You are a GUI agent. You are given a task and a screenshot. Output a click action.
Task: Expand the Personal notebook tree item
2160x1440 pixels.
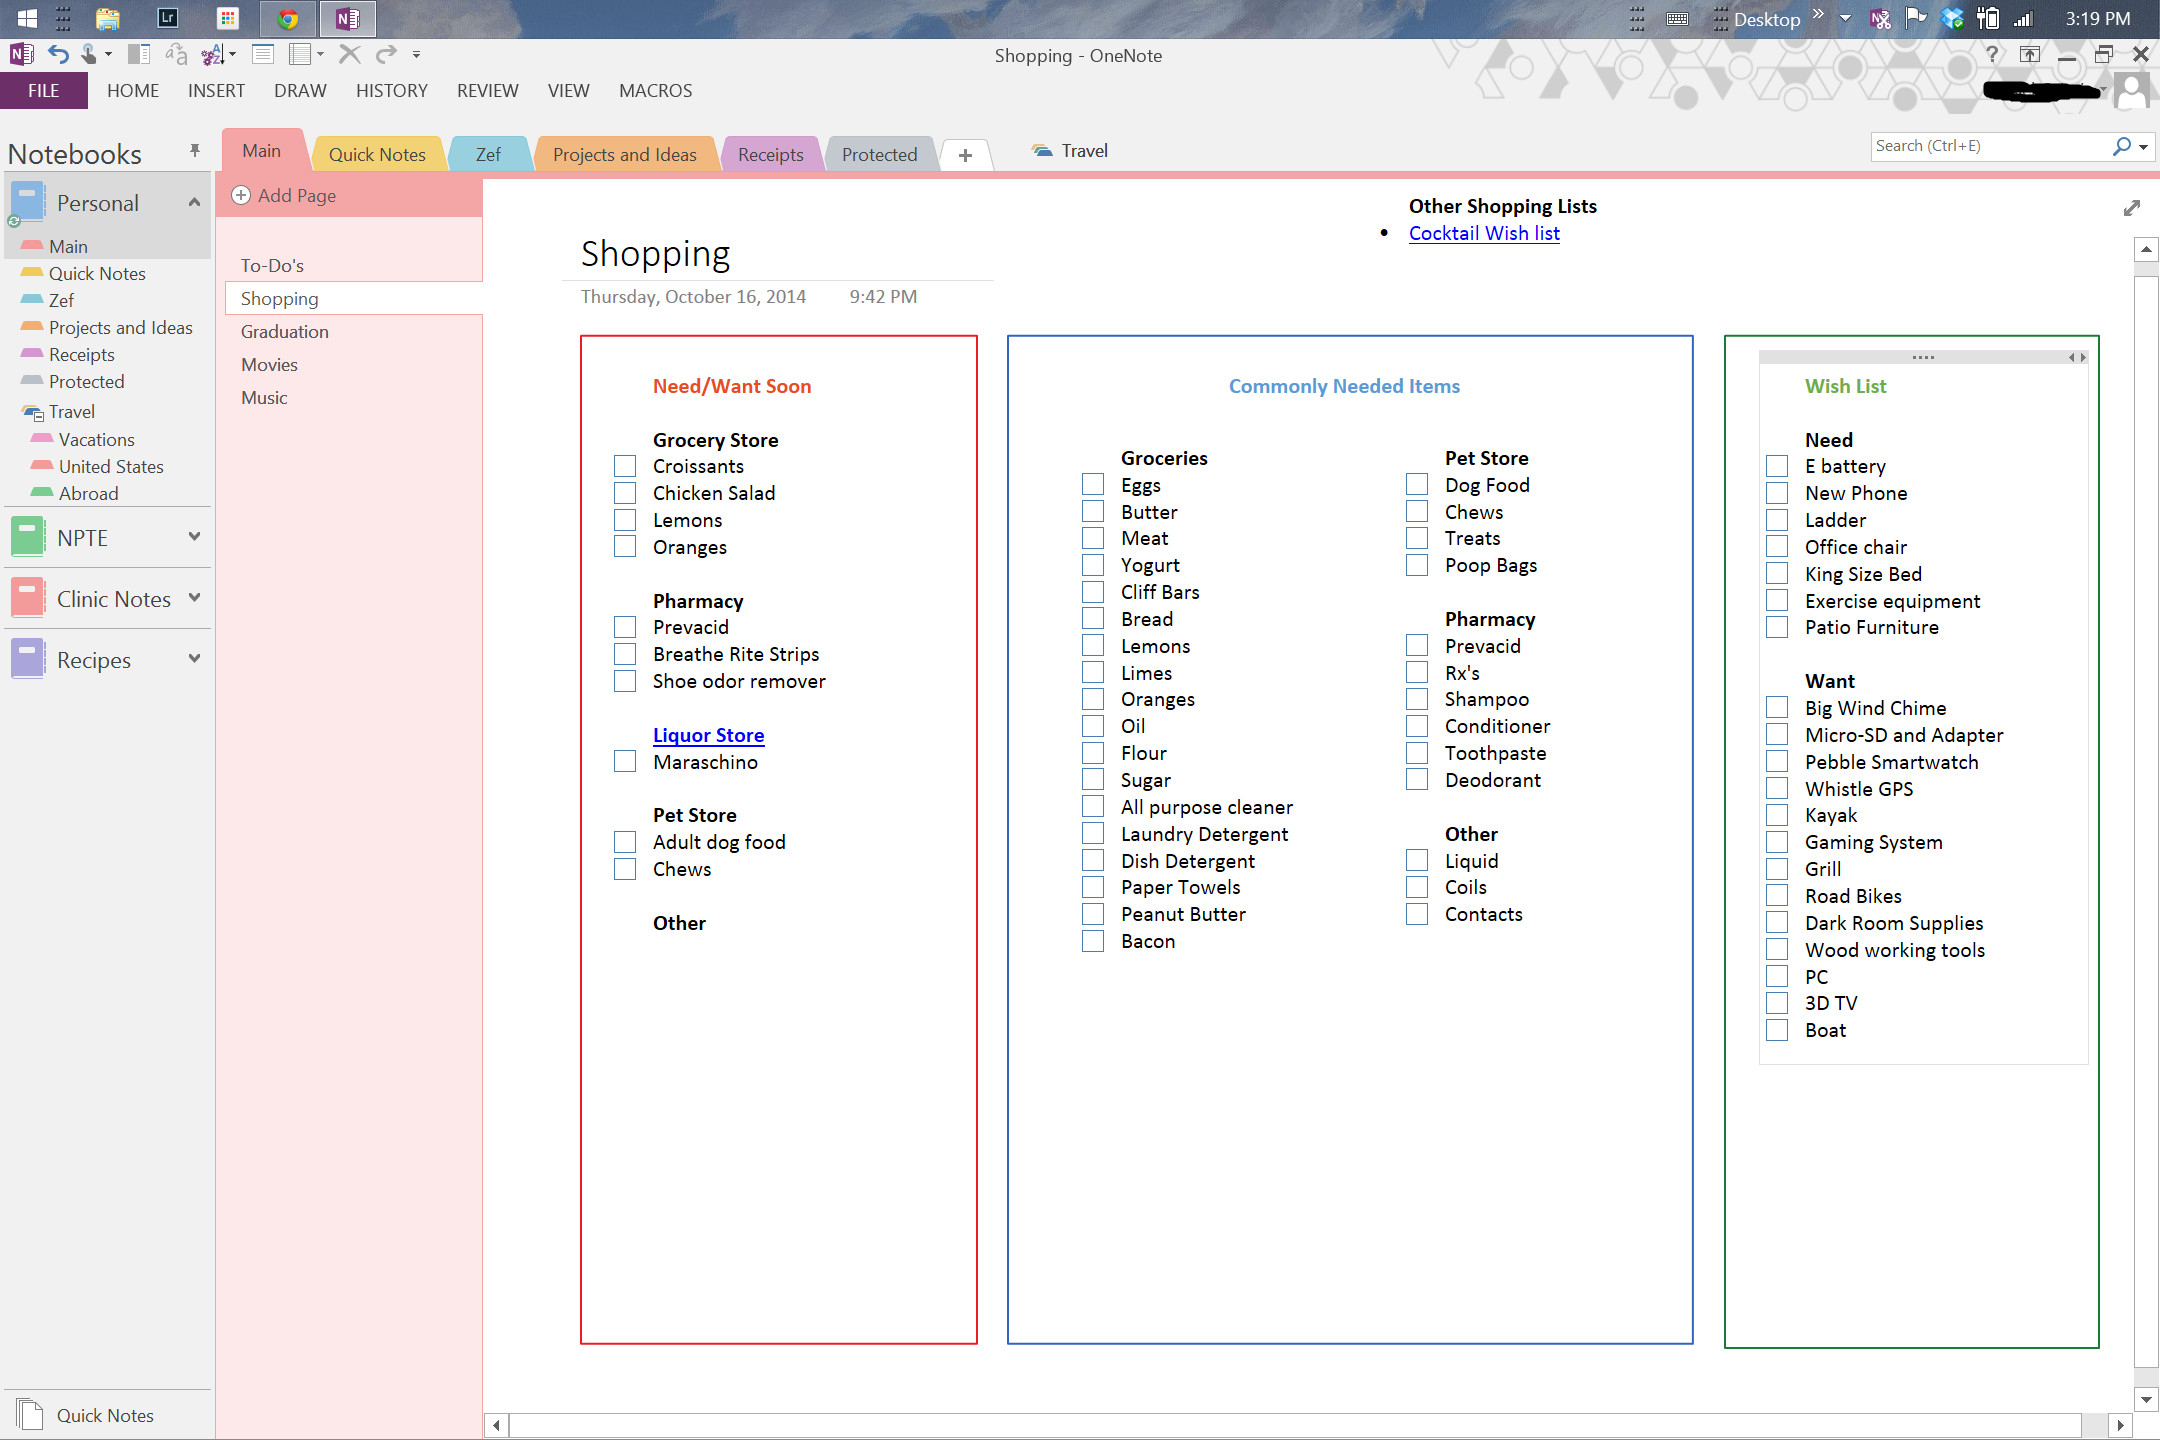click(x=193, y=202)
